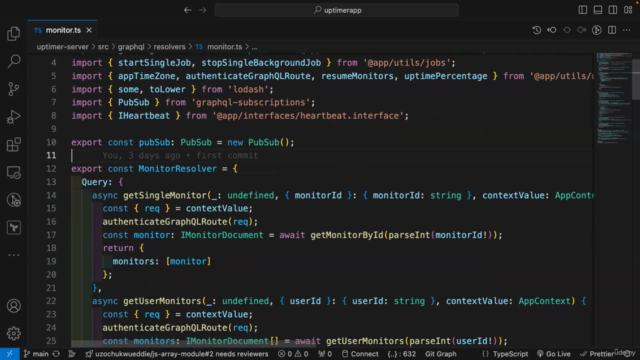
Task: Click monitor.ts in the breadcrumb
Action: tap(224, 47)
